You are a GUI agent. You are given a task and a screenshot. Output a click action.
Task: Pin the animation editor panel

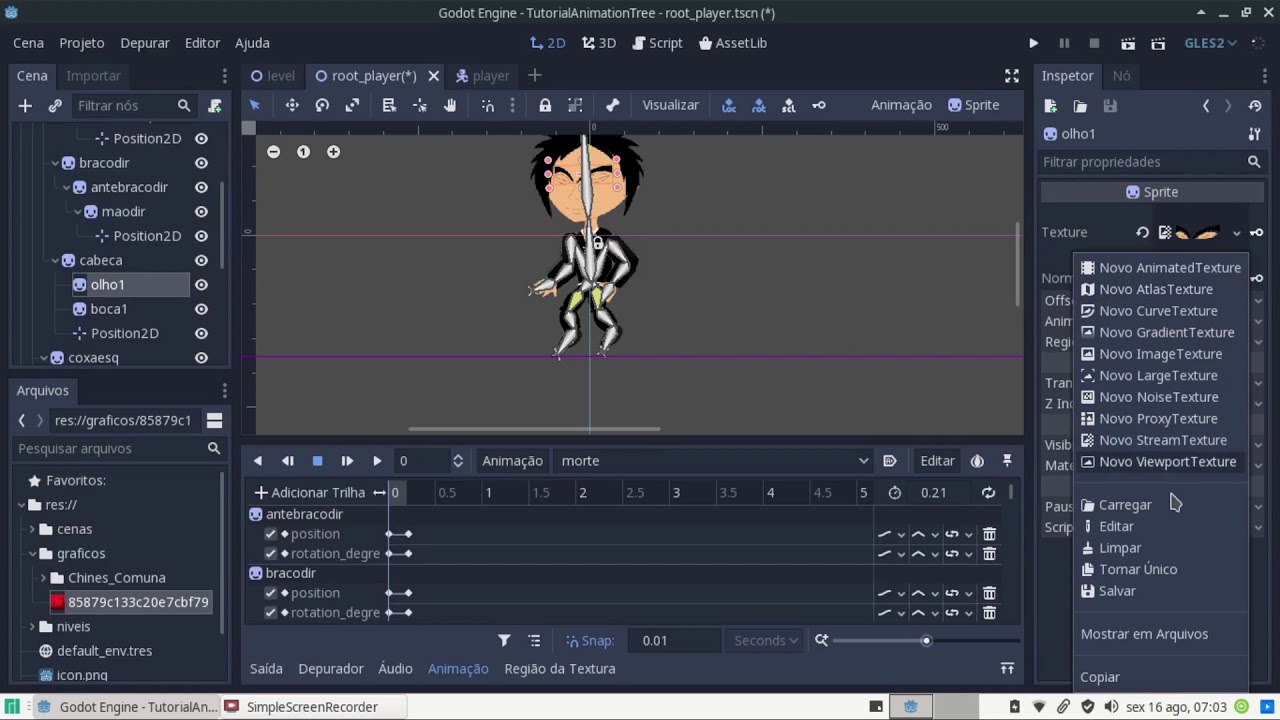[x=1007, y=461]
